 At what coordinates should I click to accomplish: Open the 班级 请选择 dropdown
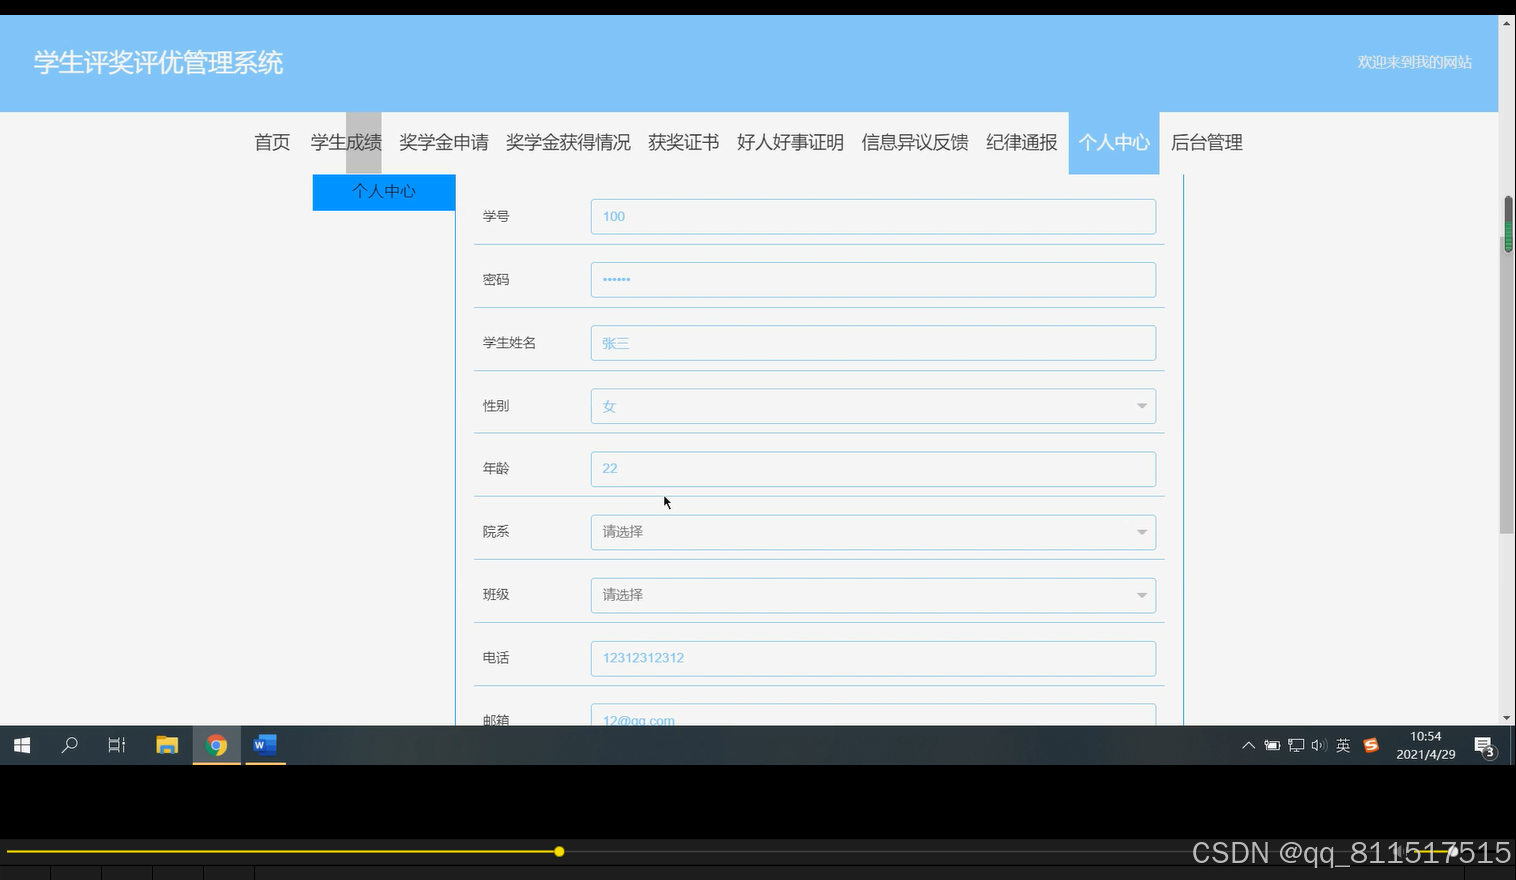[x=873, y=595]
